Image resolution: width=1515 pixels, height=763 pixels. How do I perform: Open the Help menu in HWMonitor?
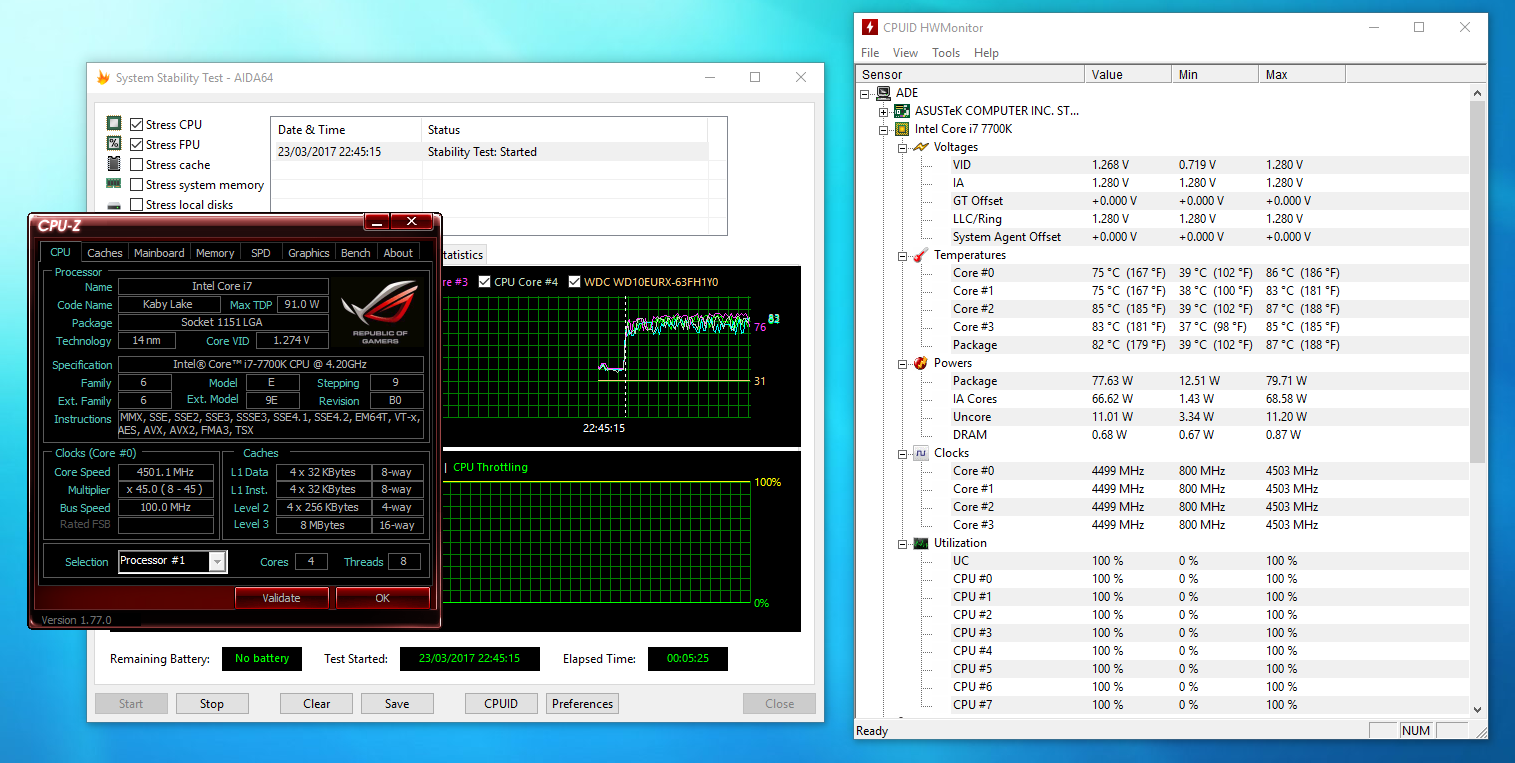pyautogui.click(x=986, y=53)
